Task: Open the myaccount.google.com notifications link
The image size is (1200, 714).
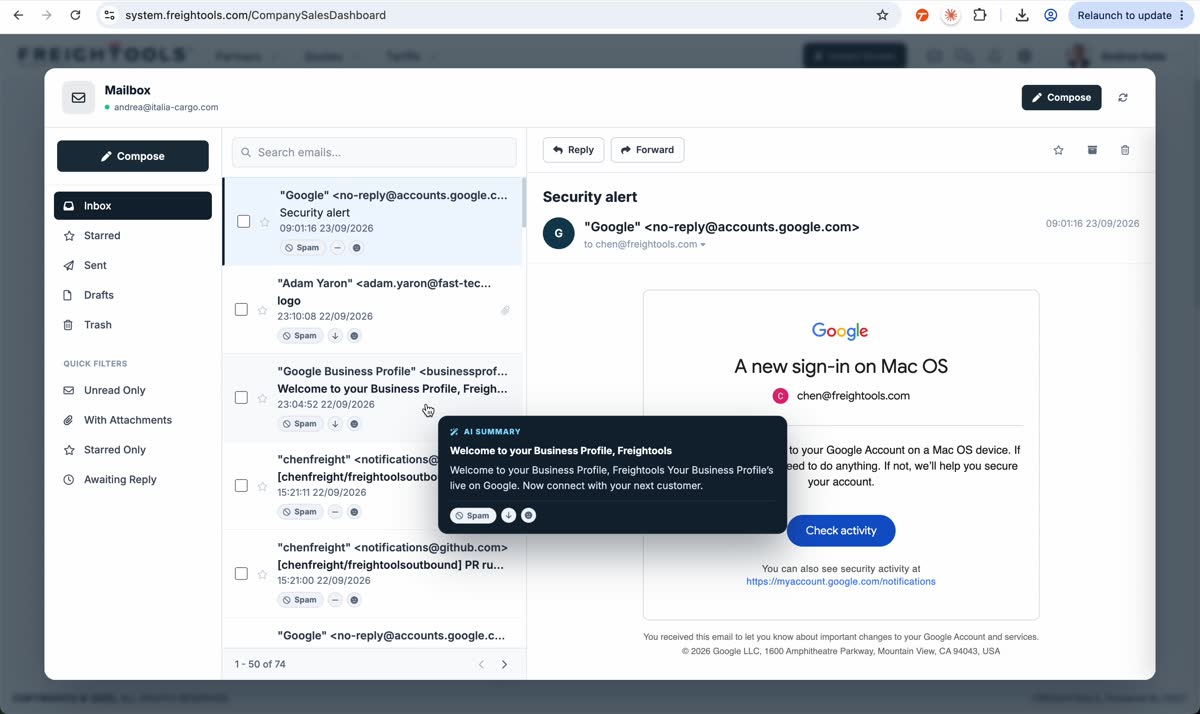Action: (841, 581)
